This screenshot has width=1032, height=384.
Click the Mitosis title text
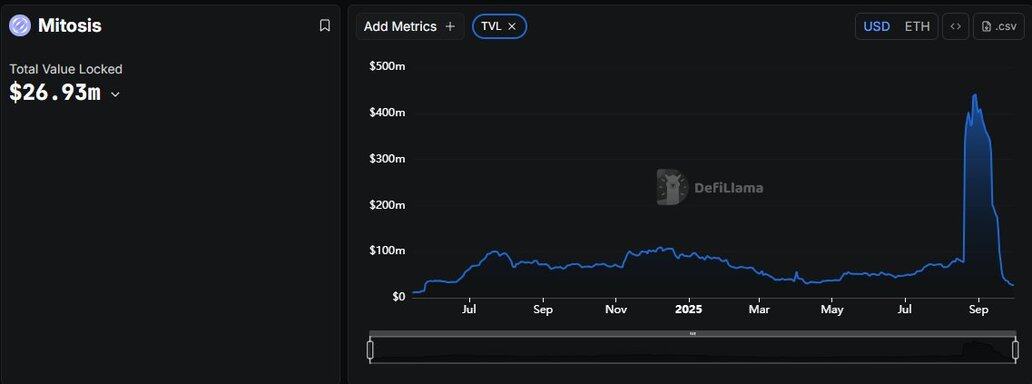[70, 26]
